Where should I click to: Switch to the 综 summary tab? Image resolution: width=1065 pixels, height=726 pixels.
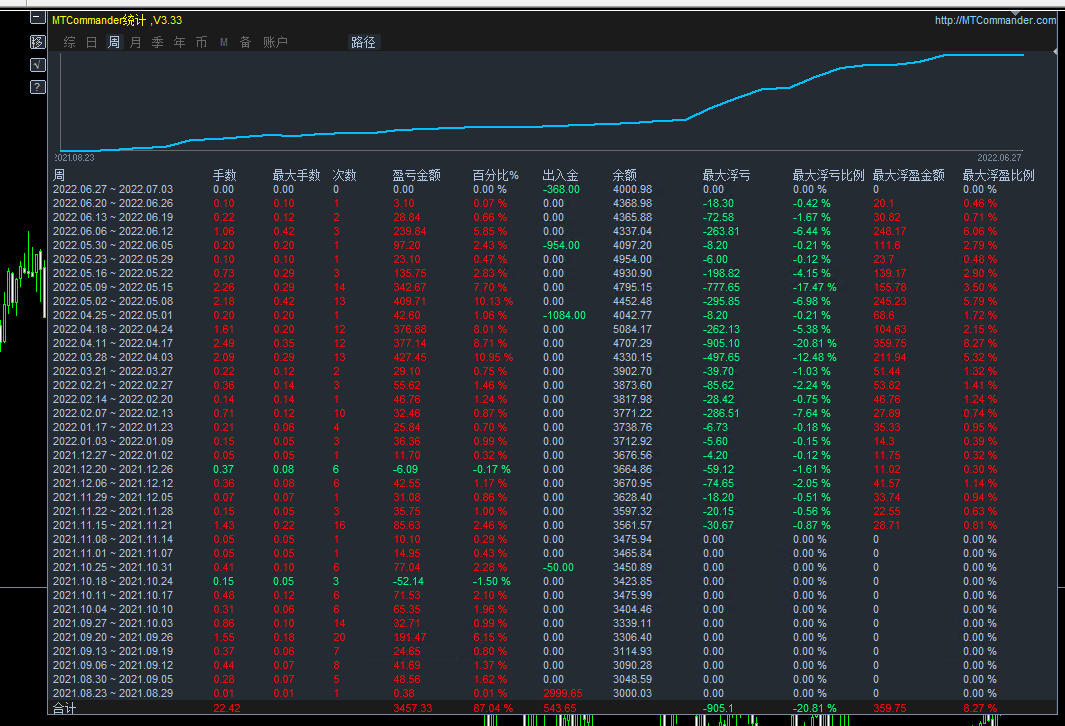coord(70,42)
